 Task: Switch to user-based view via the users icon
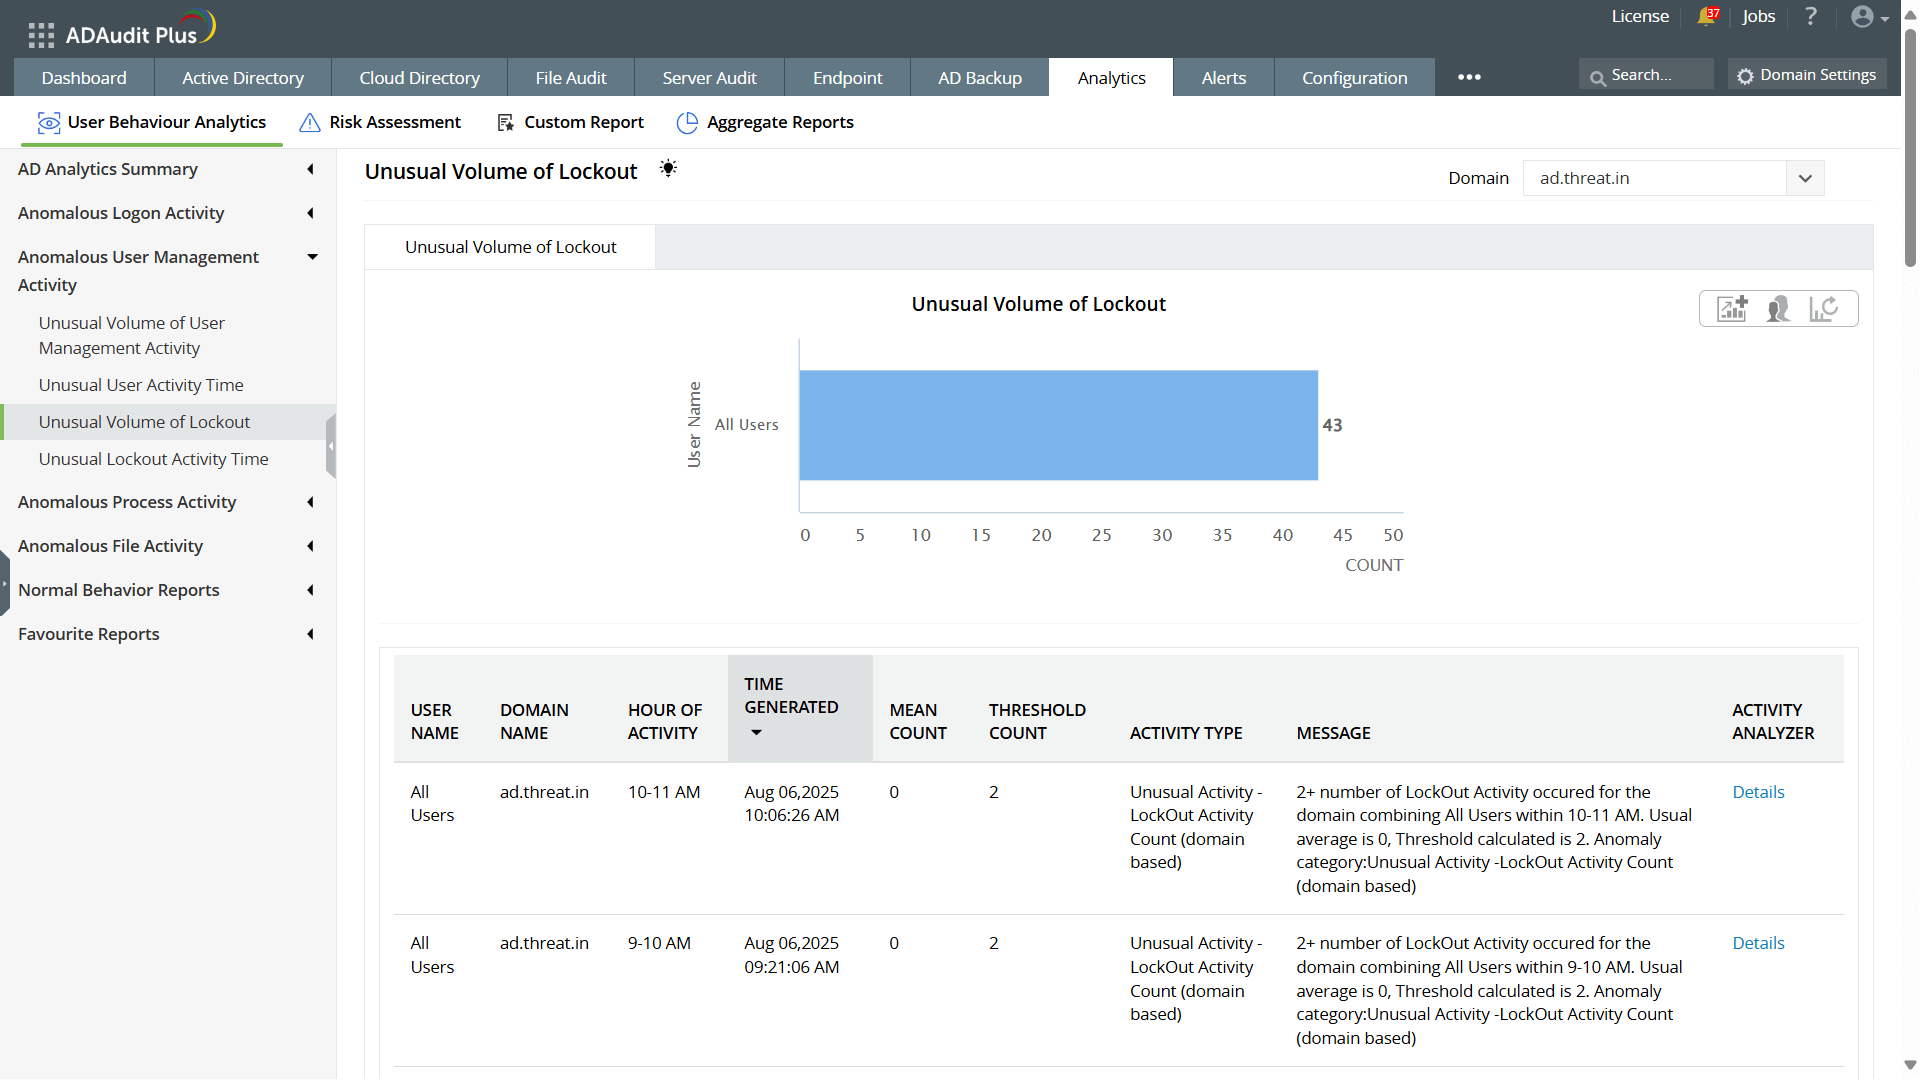click(x=1778, y=308)
